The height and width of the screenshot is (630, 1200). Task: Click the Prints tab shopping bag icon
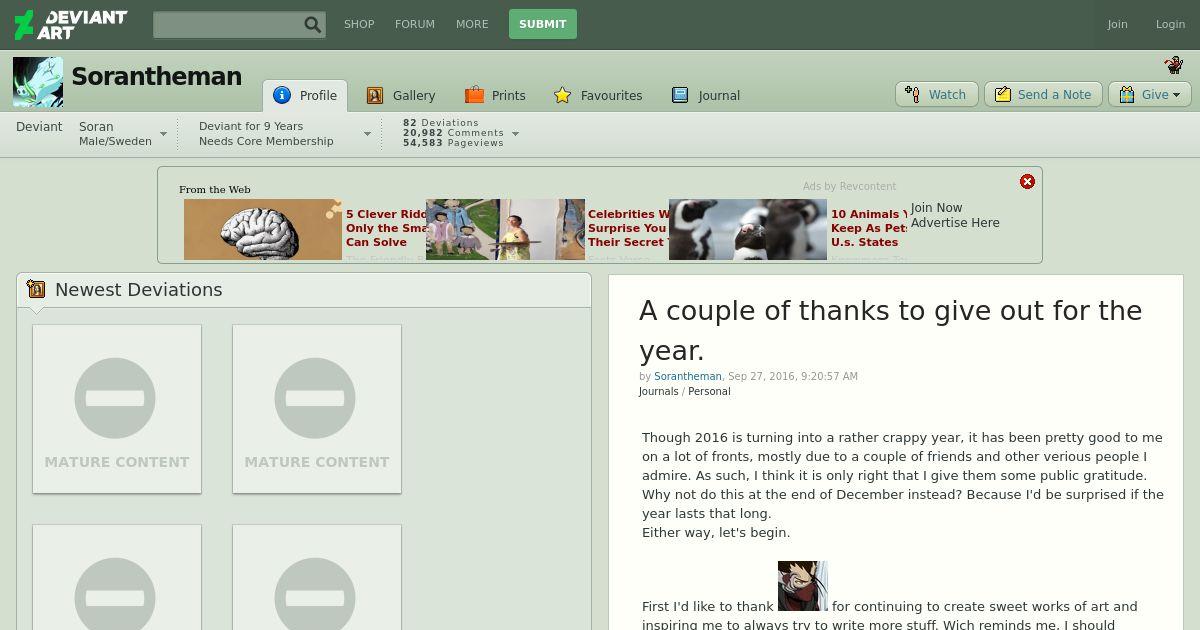[474, 95]
